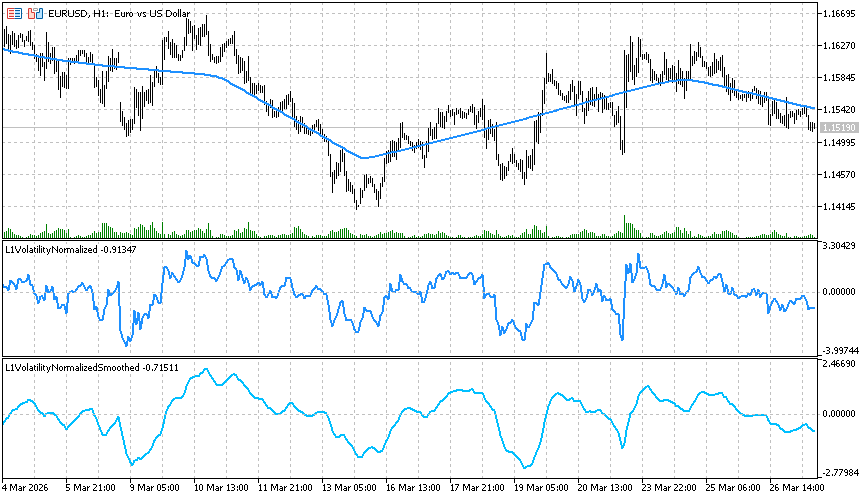The height and width of the screenshot is (498, 864).
Task: Click price scale value 1.14145
Action: (x=839, y=207)
